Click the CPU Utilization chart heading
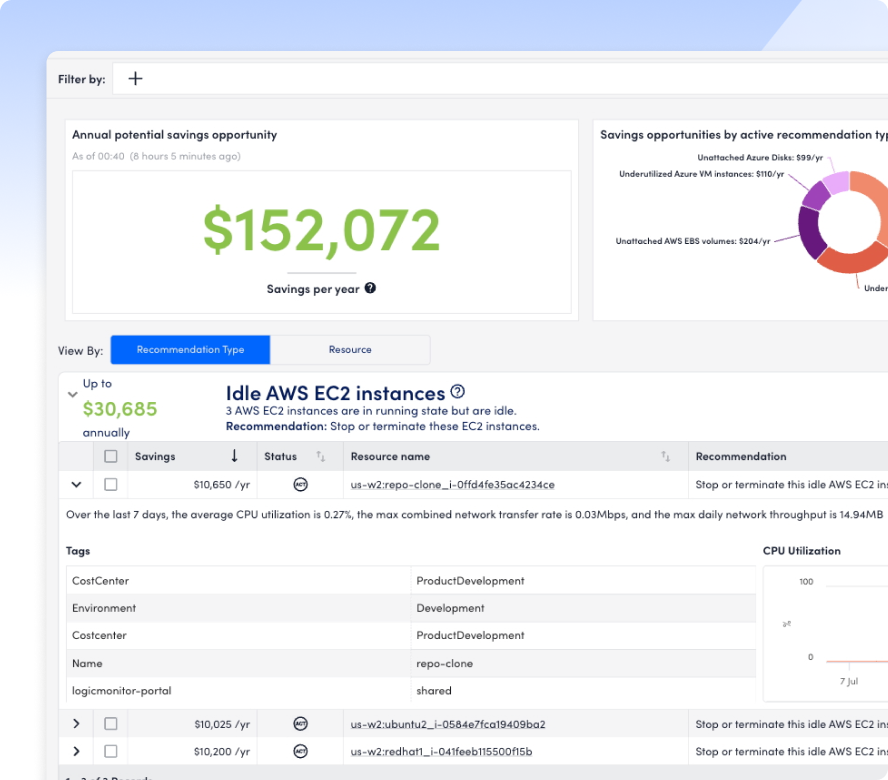This screenshot has width=888, height=780. [801, 551]
